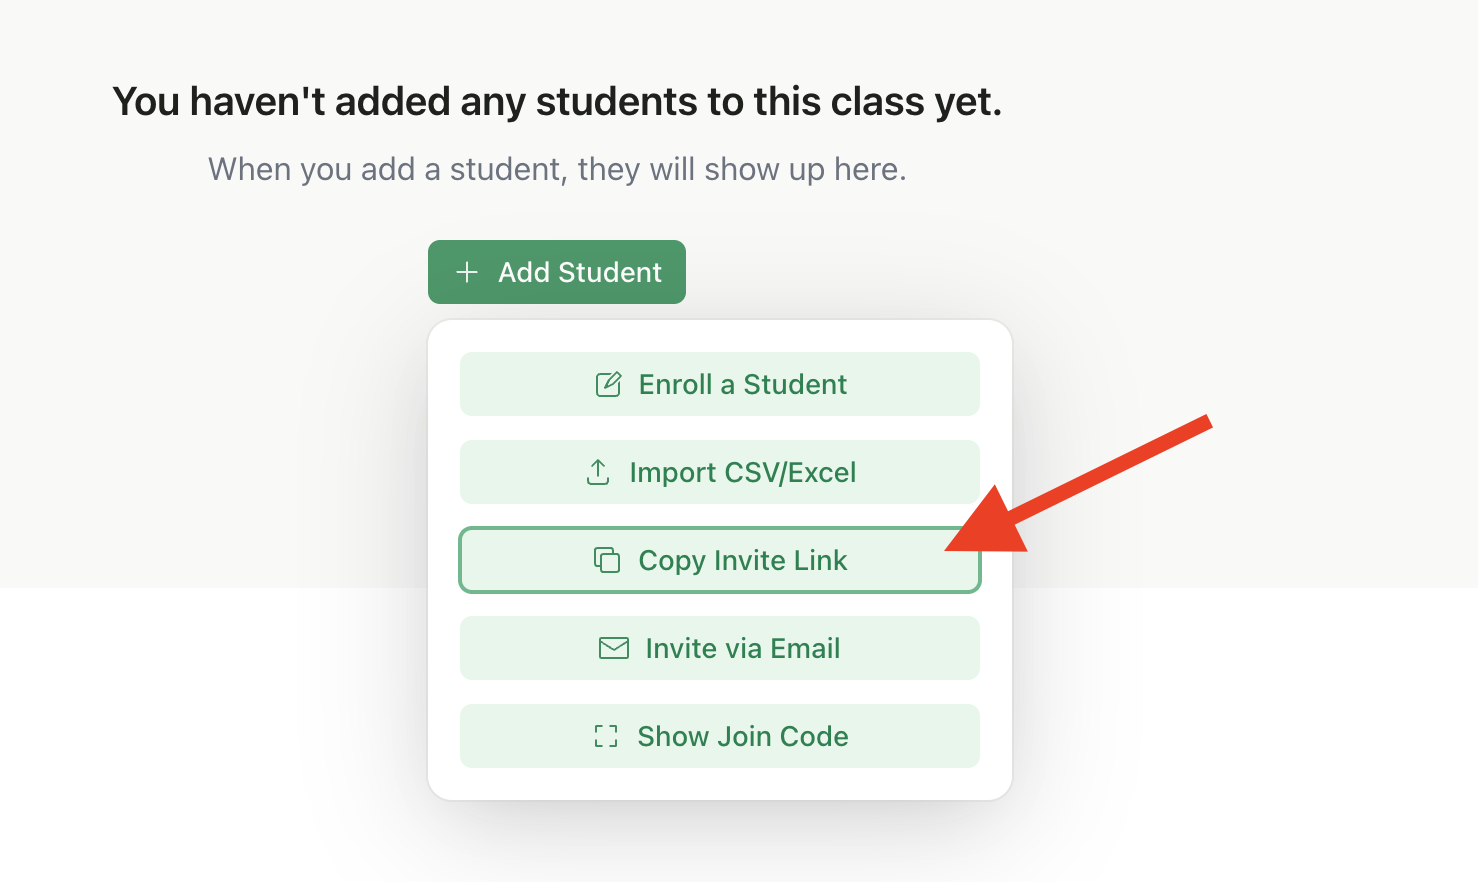Click the subtitle text about students showing up
This screenshot has width=1478, height=882.
coord(557,168)
